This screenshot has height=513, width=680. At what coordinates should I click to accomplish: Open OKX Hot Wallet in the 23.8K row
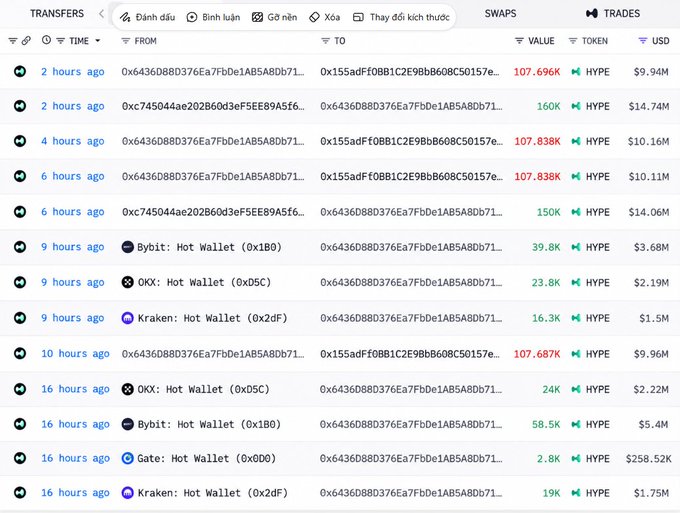(204, 282)
